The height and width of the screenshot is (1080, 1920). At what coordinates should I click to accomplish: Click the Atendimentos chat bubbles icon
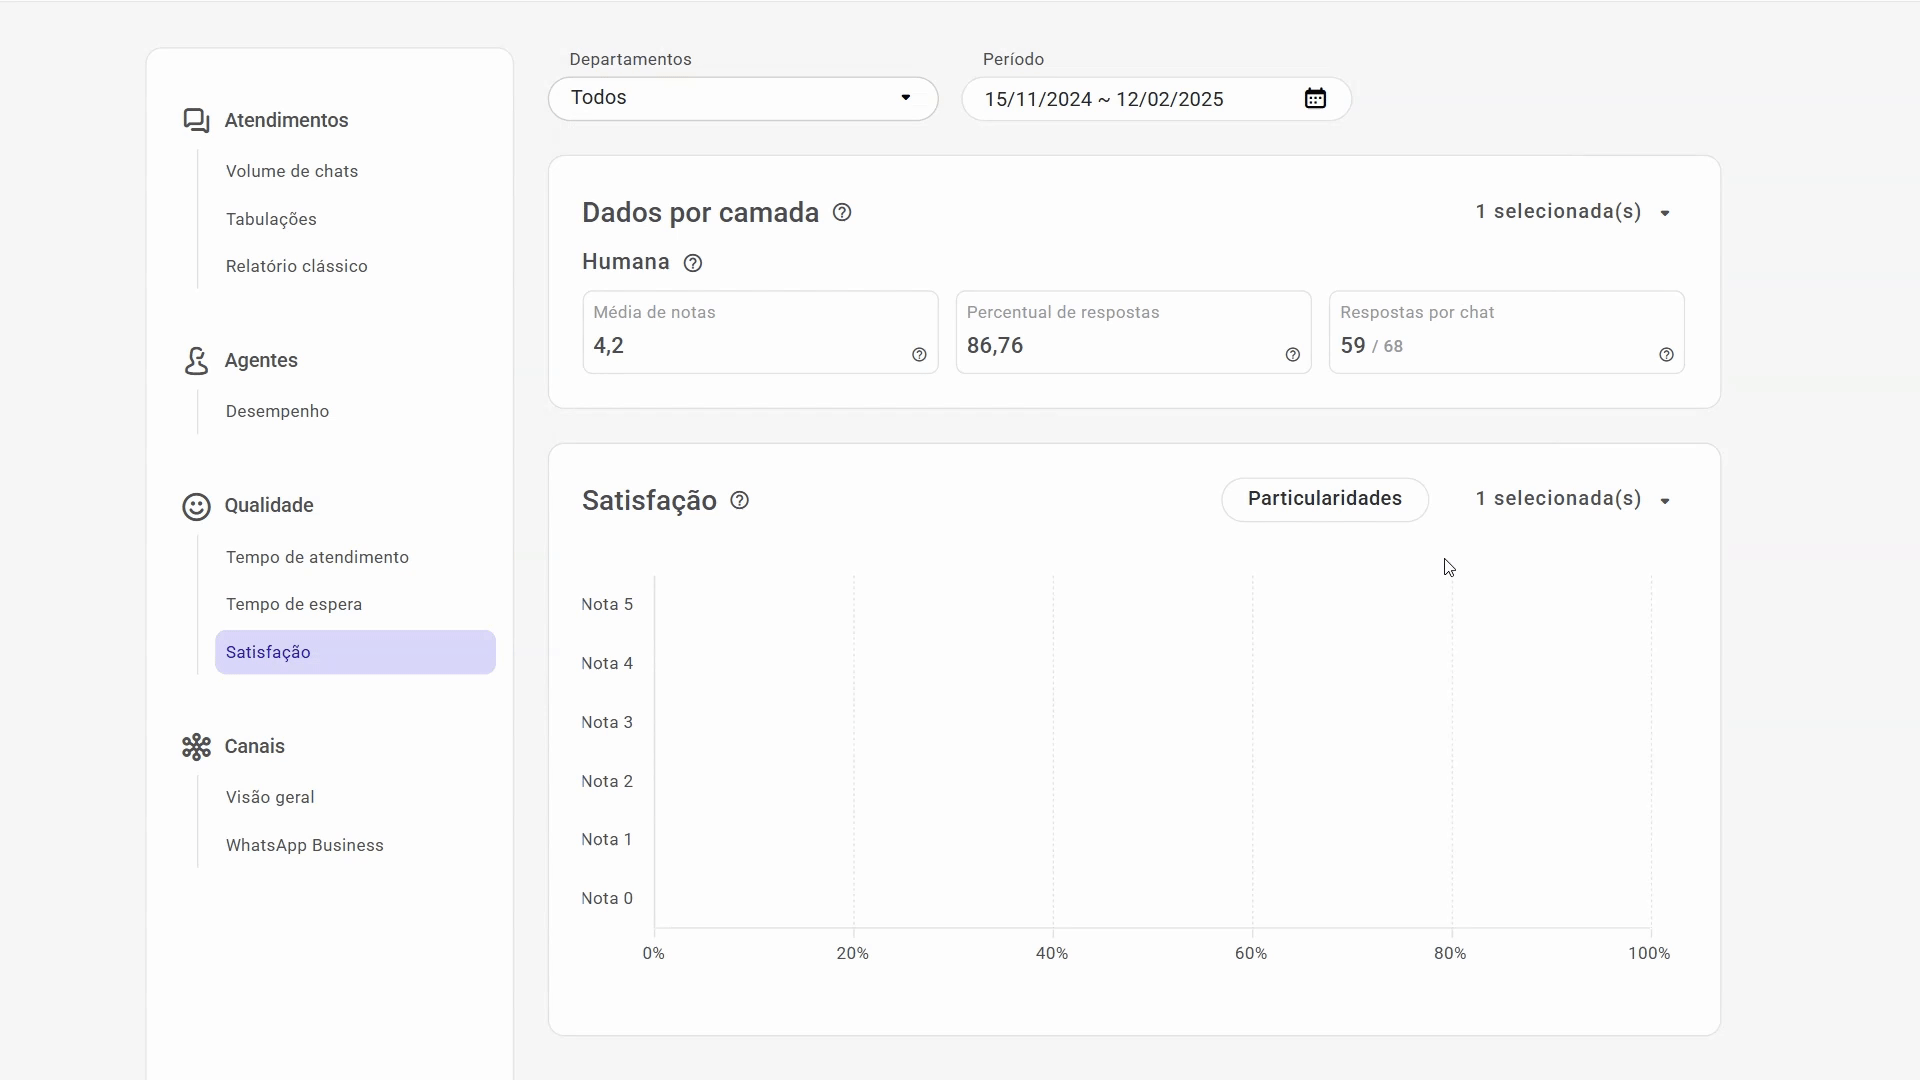point(196,121)
